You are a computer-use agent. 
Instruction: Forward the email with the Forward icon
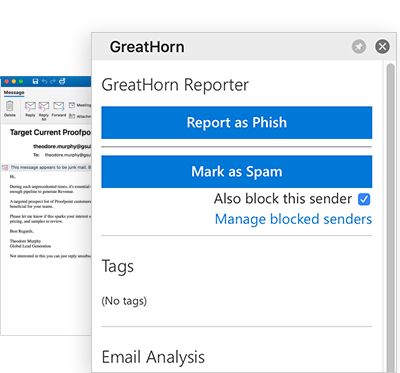(x=59, y=106)
